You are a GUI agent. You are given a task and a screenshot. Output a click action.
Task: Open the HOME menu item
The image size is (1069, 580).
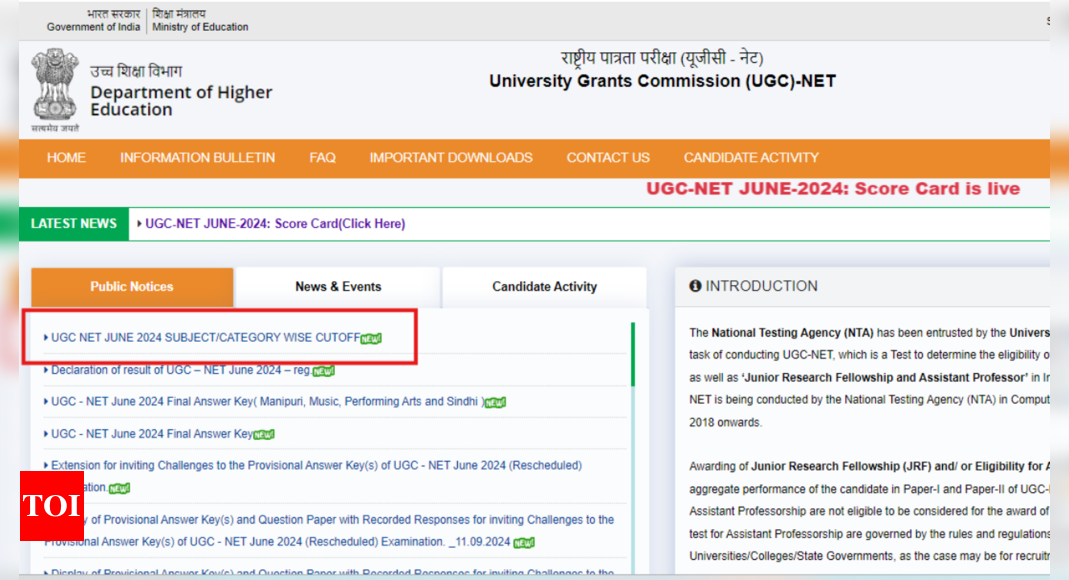pyautogui.click(x=66, y=158)
